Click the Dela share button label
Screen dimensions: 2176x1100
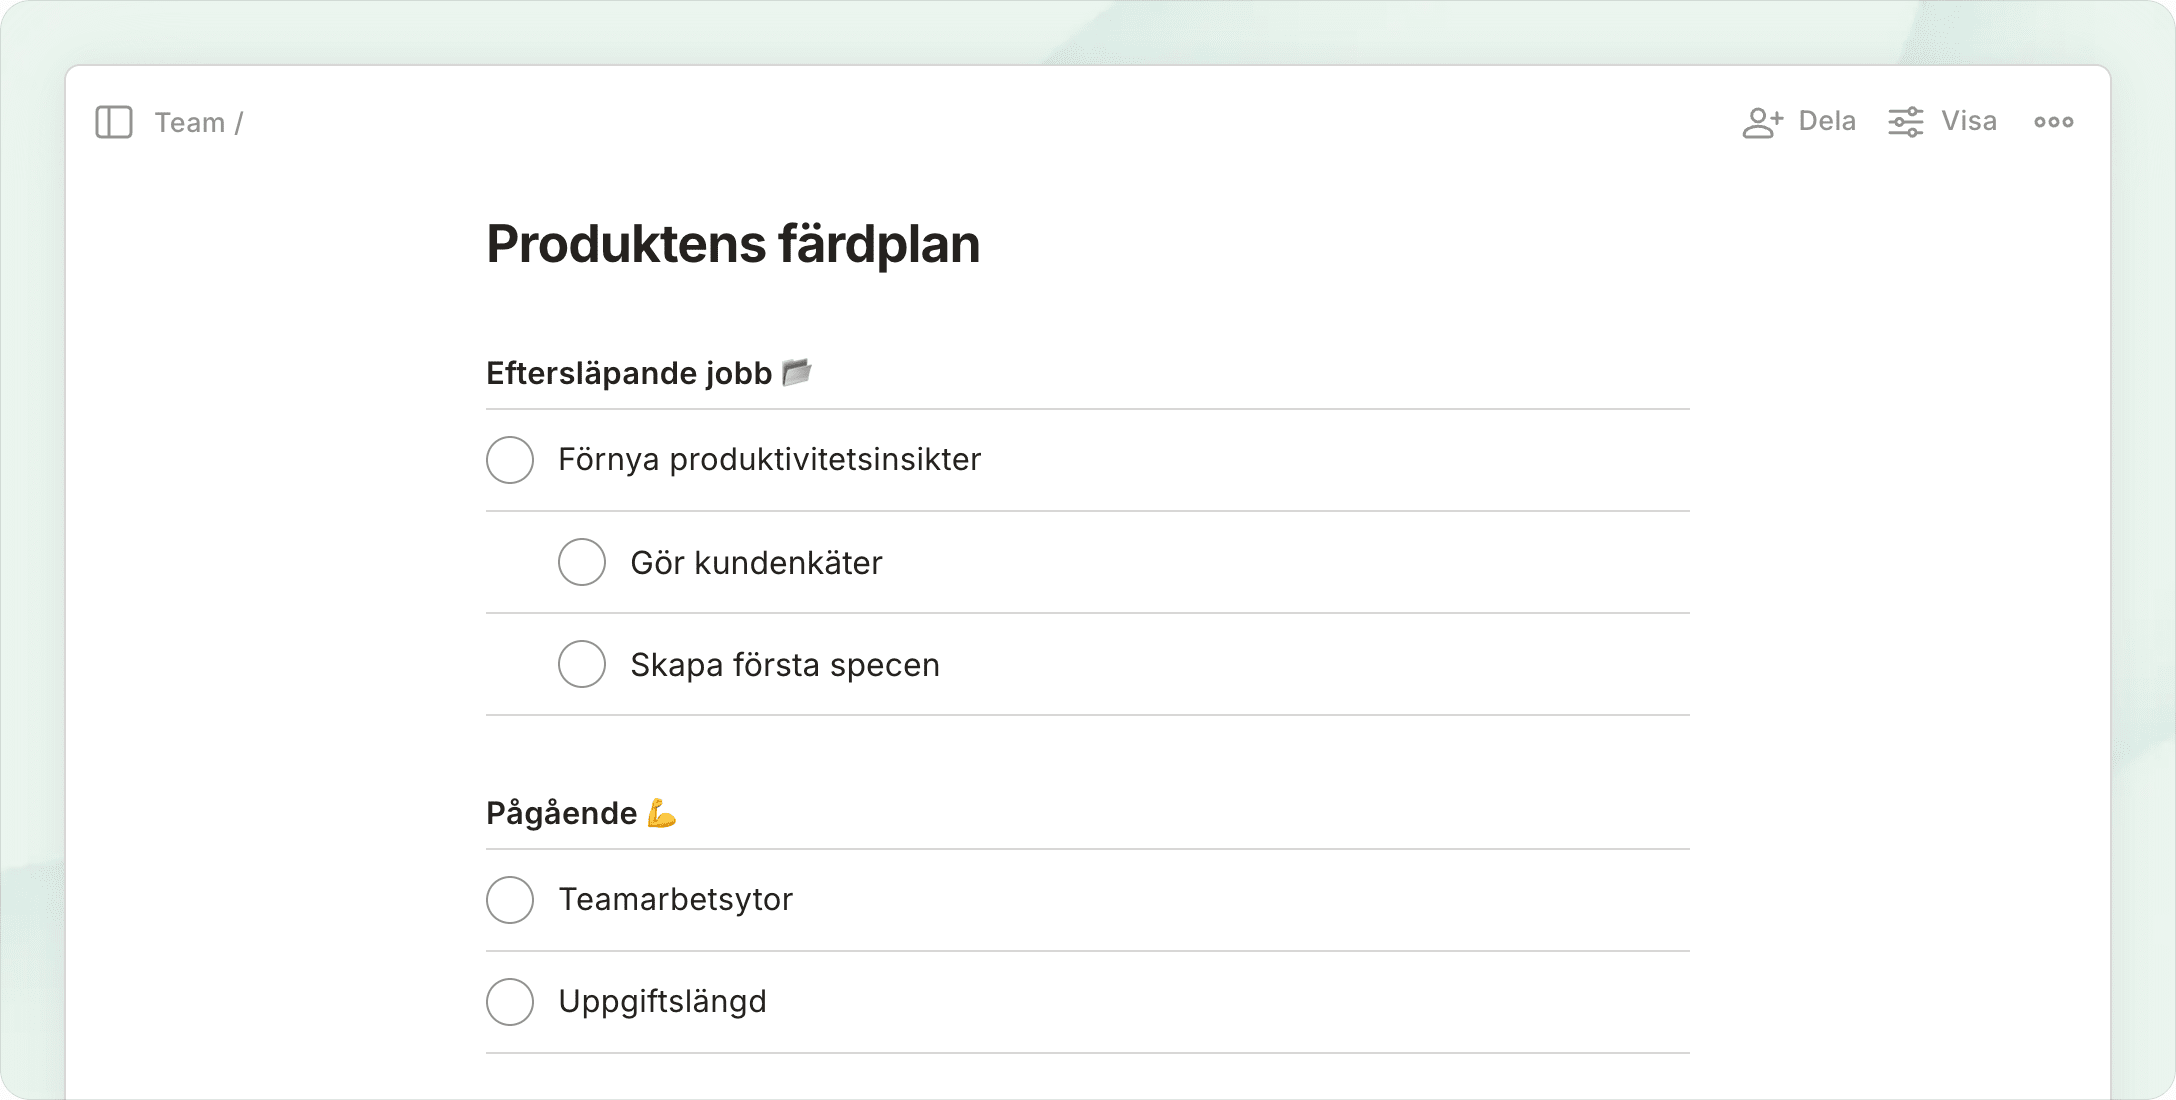click(1826, 121)
